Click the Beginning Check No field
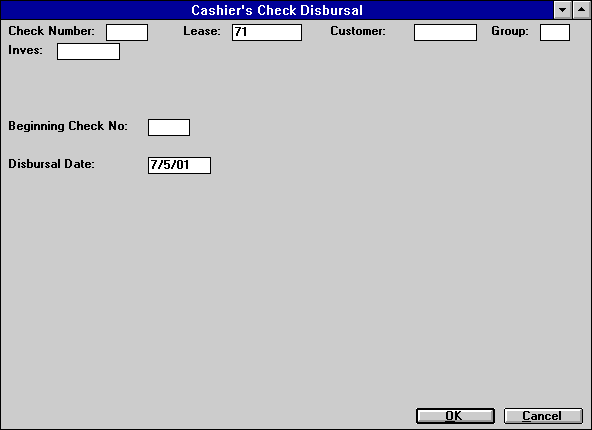The height and width of the screenshot is (430, 592). pyautogui.click(x=169, y=128)
